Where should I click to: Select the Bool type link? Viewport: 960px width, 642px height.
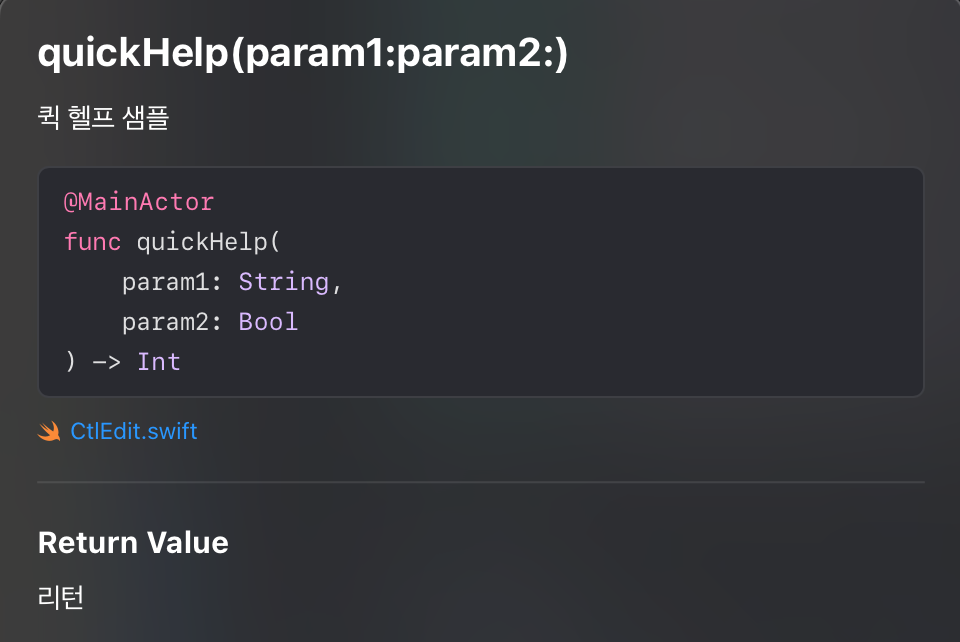point(268,322)
